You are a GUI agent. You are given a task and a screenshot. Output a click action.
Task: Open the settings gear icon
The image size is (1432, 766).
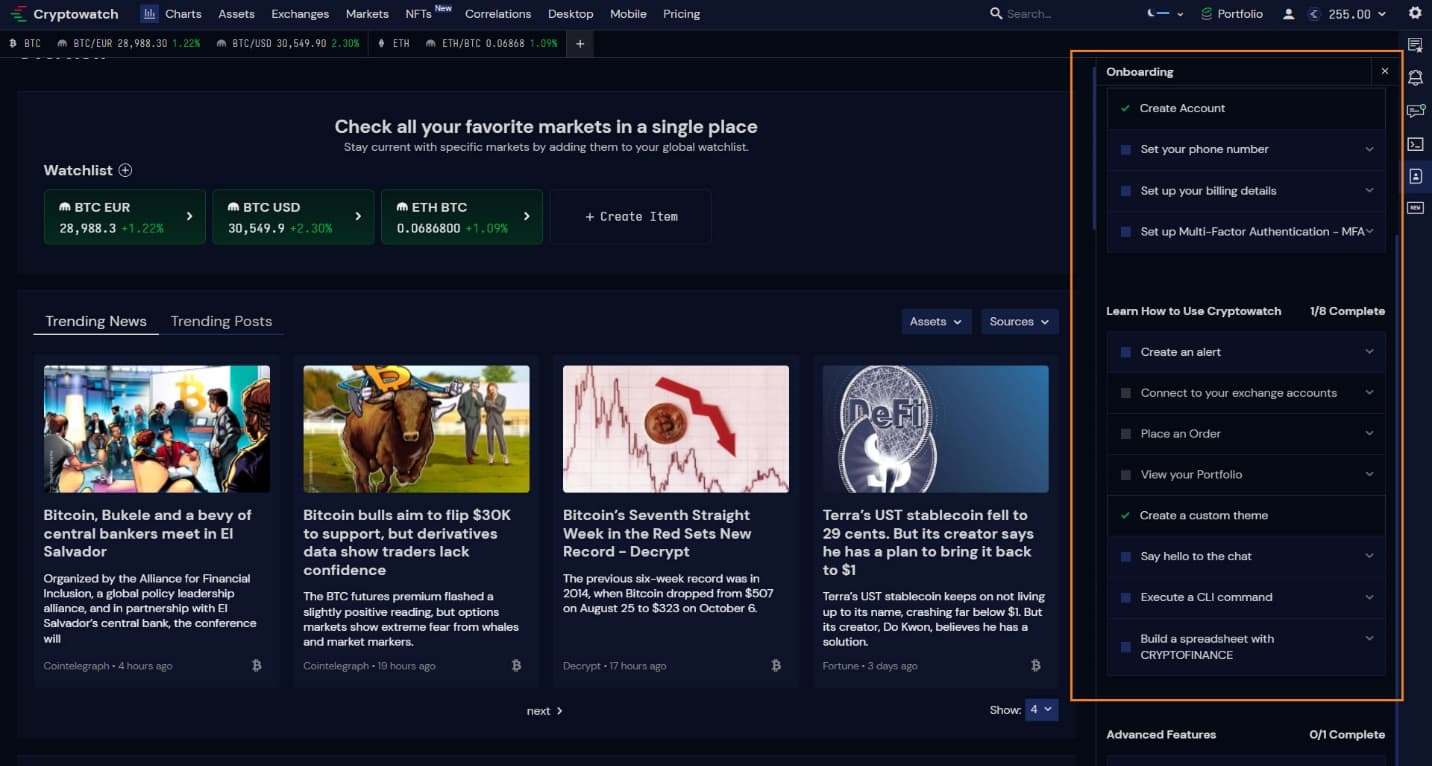[x=1414, y=14]
